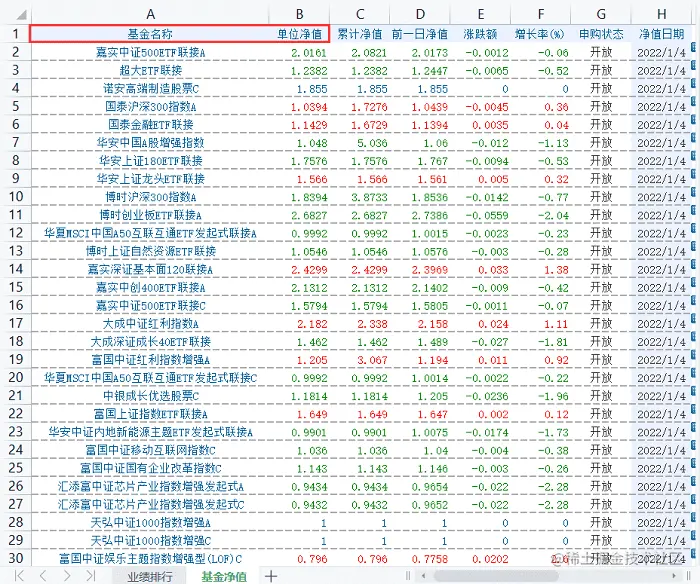The width and height of the screenshot is (700, 584).
Task: Select row 23 header
Action: point(16,432)
